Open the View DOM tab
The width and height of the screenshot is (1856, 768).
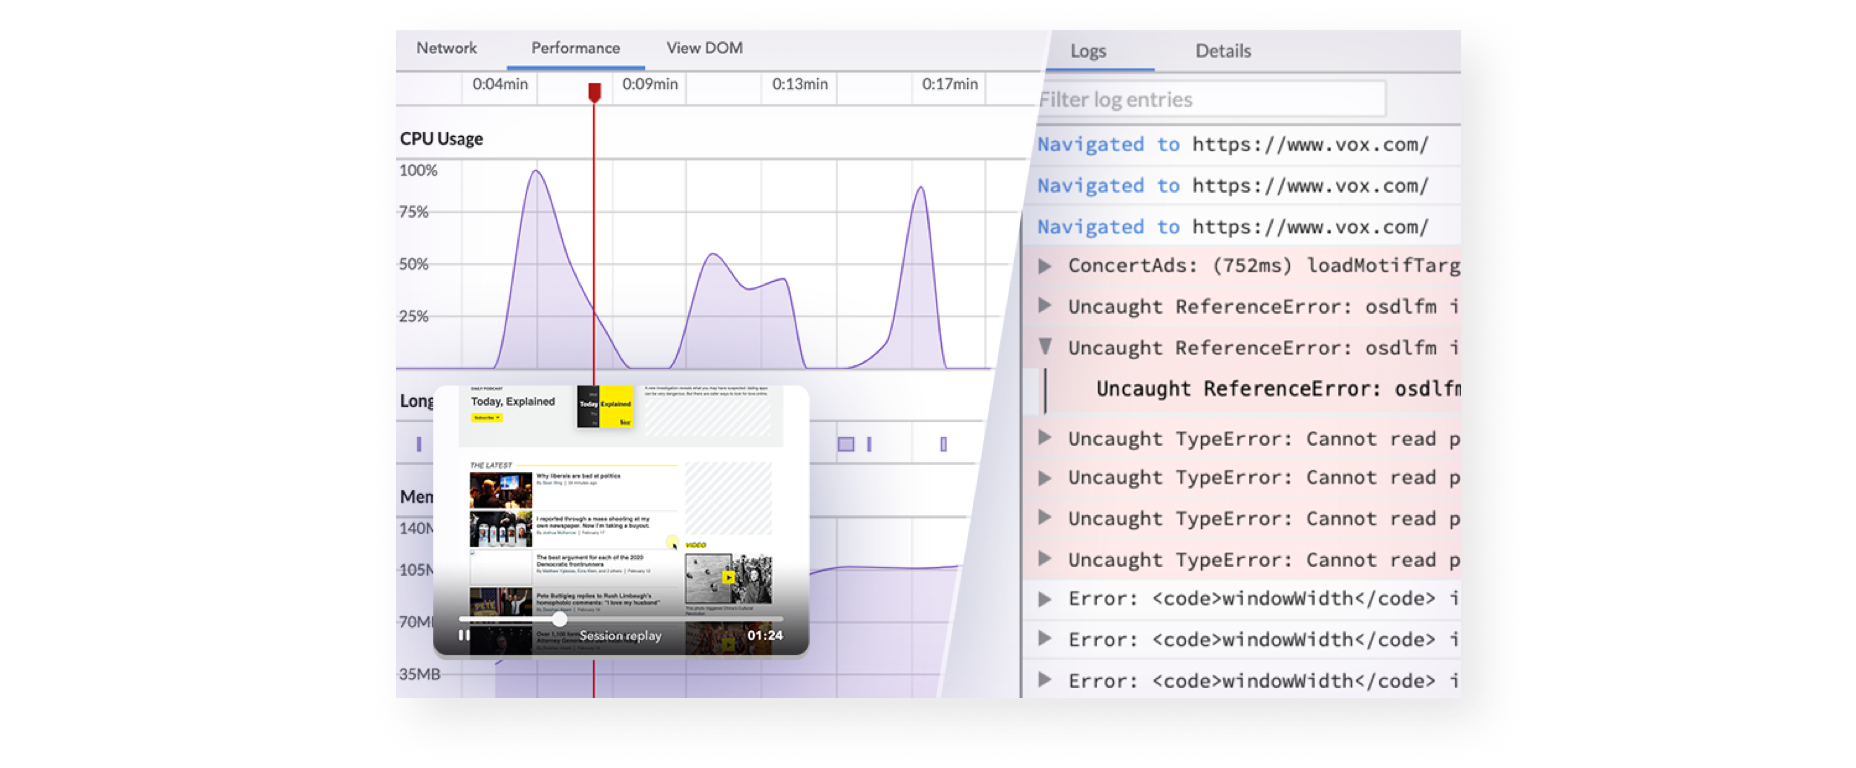coord(704,48)
